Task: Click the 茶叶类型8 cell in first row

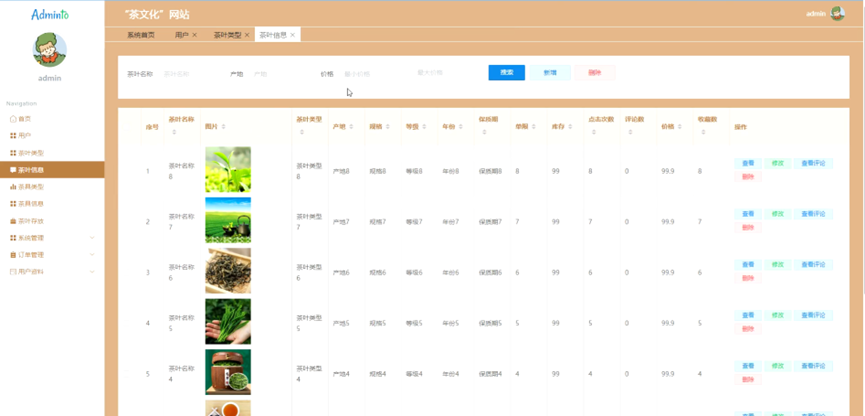Action: (309, 171)
